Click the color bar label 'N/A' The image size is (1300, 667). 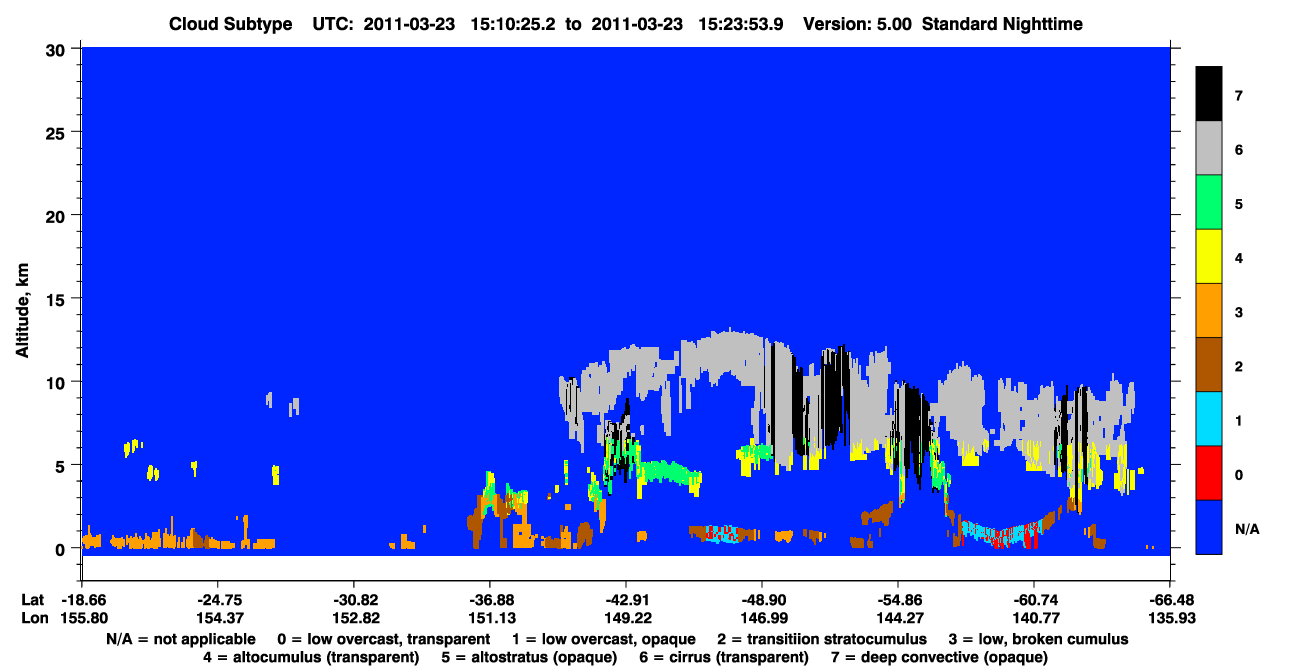(x=1247, y=528)
